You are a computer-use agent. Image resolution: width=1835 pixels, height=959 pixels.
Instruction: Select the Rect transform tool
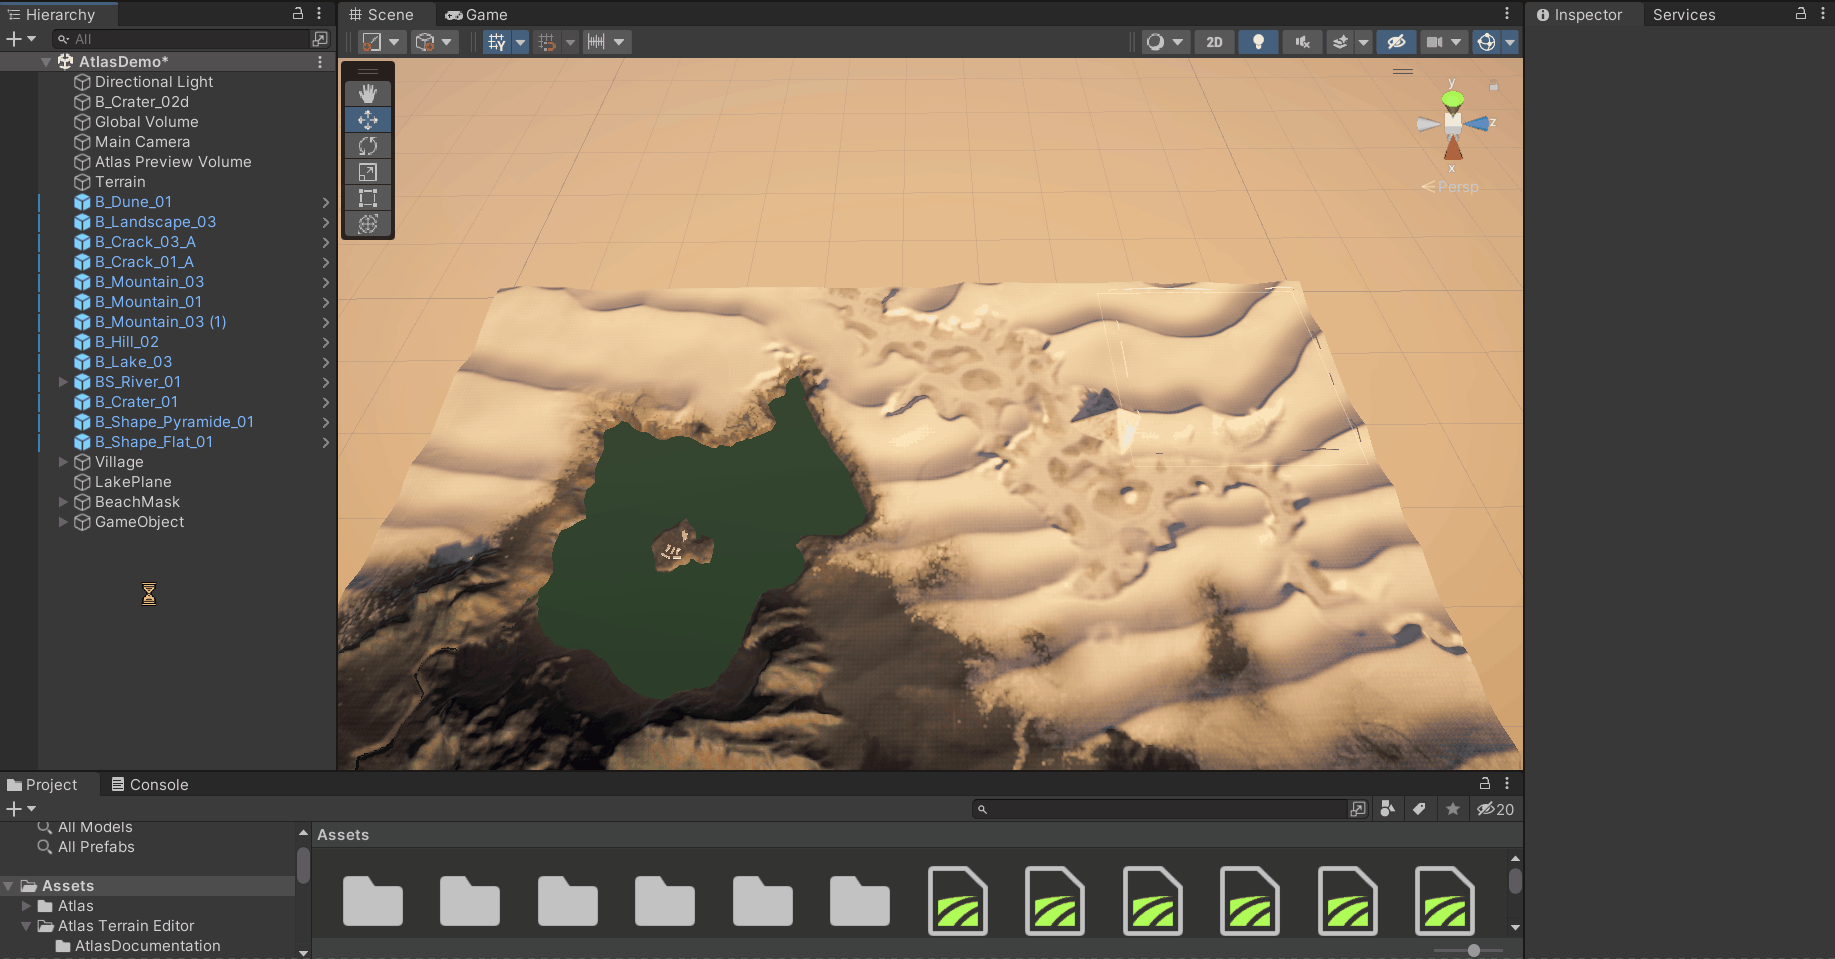click(368, 198)
